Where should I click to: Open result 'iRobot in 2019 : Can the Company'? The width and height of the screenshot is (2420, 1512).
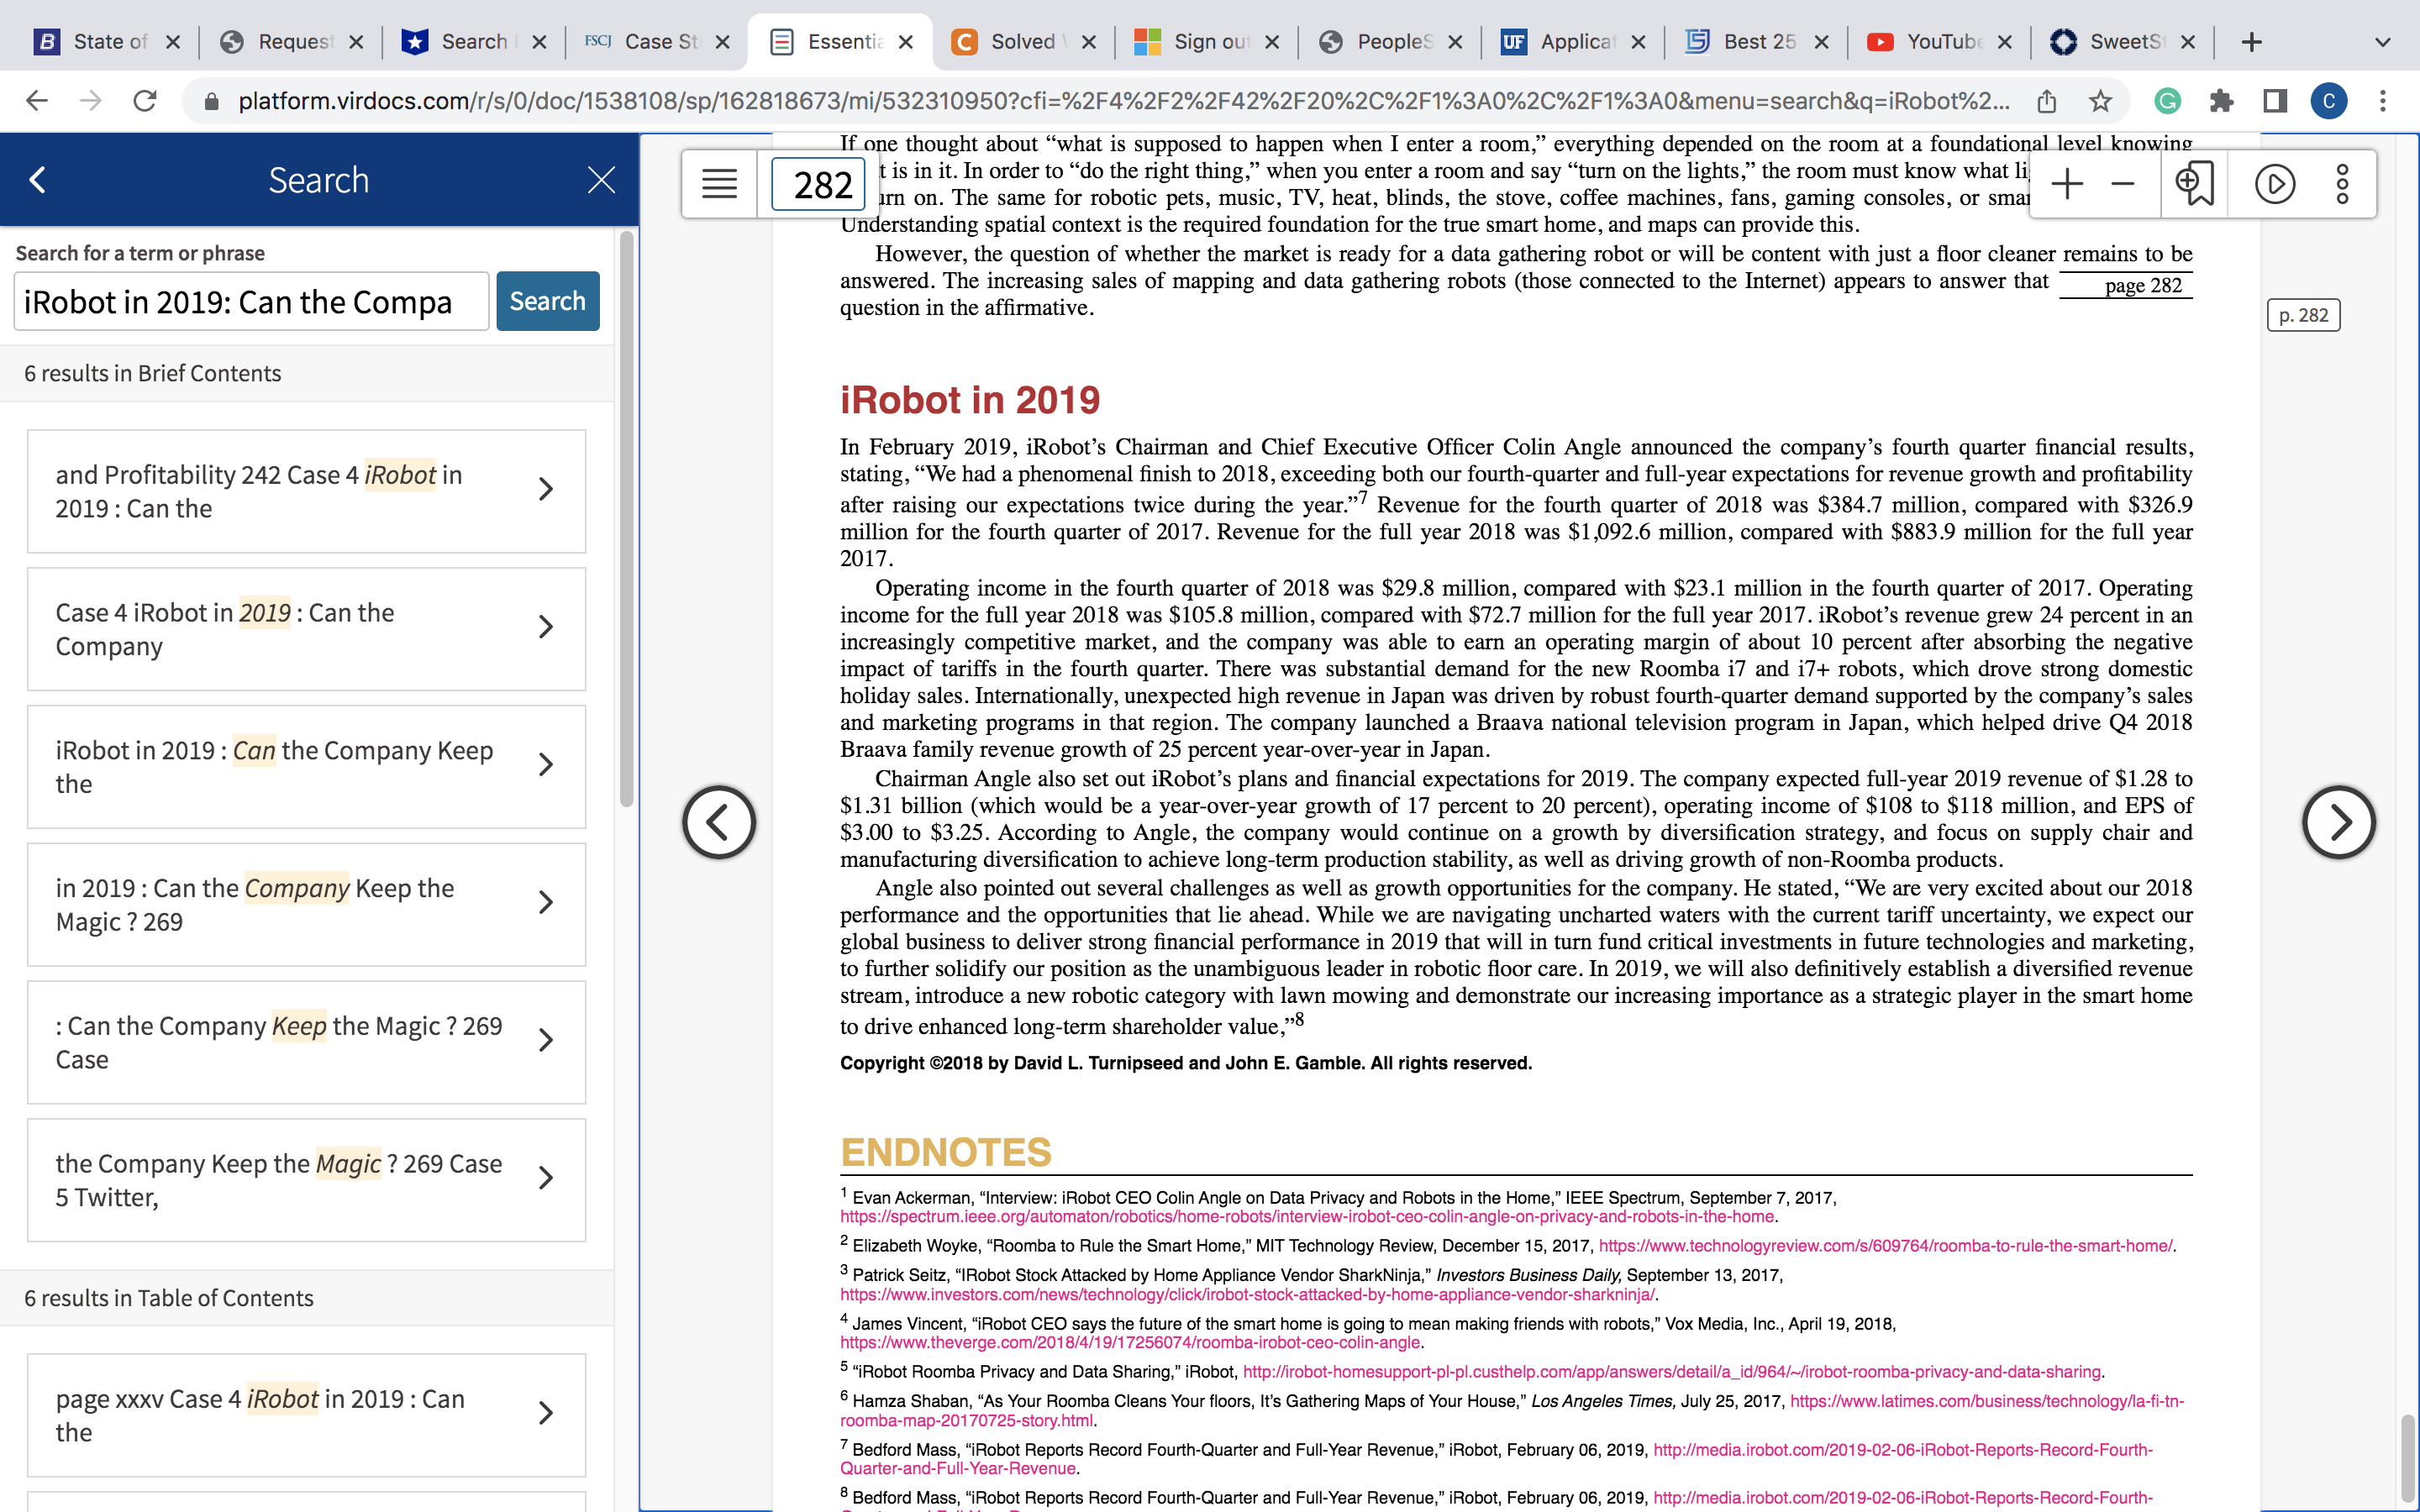(306, 767)
